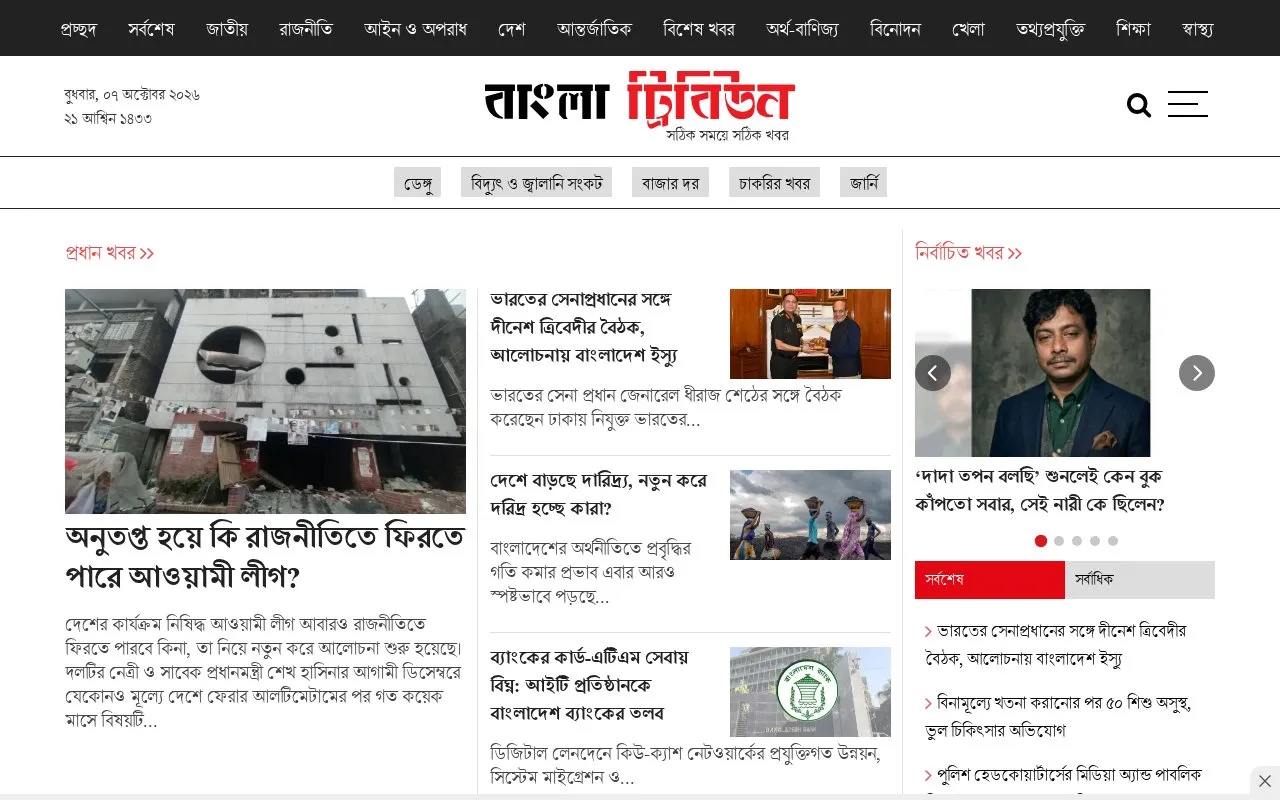Viewport: 1280px width, 800px height.
Task: Go to সর্বশেষ in top navigation bar
Action: tap(151, 29)
